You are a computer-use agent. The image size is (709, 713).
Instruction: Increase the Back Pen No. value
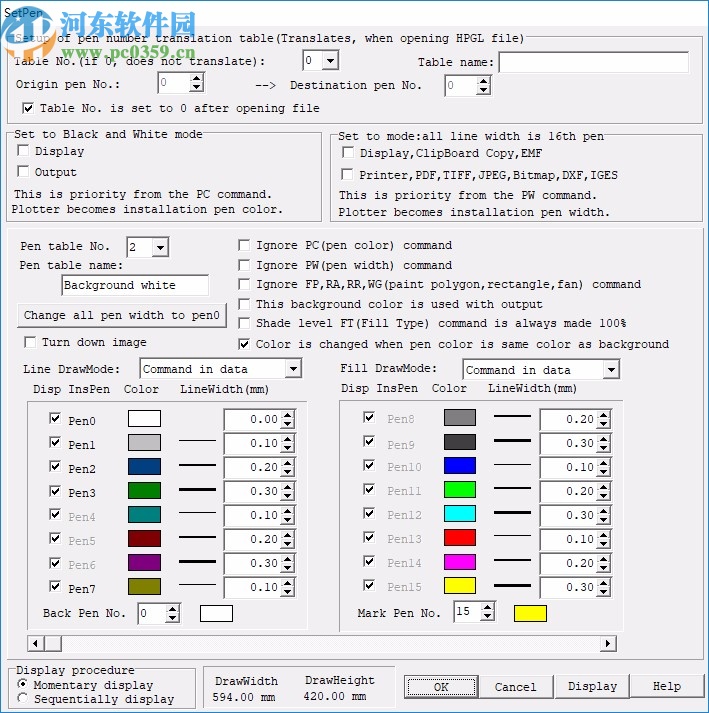172,609
